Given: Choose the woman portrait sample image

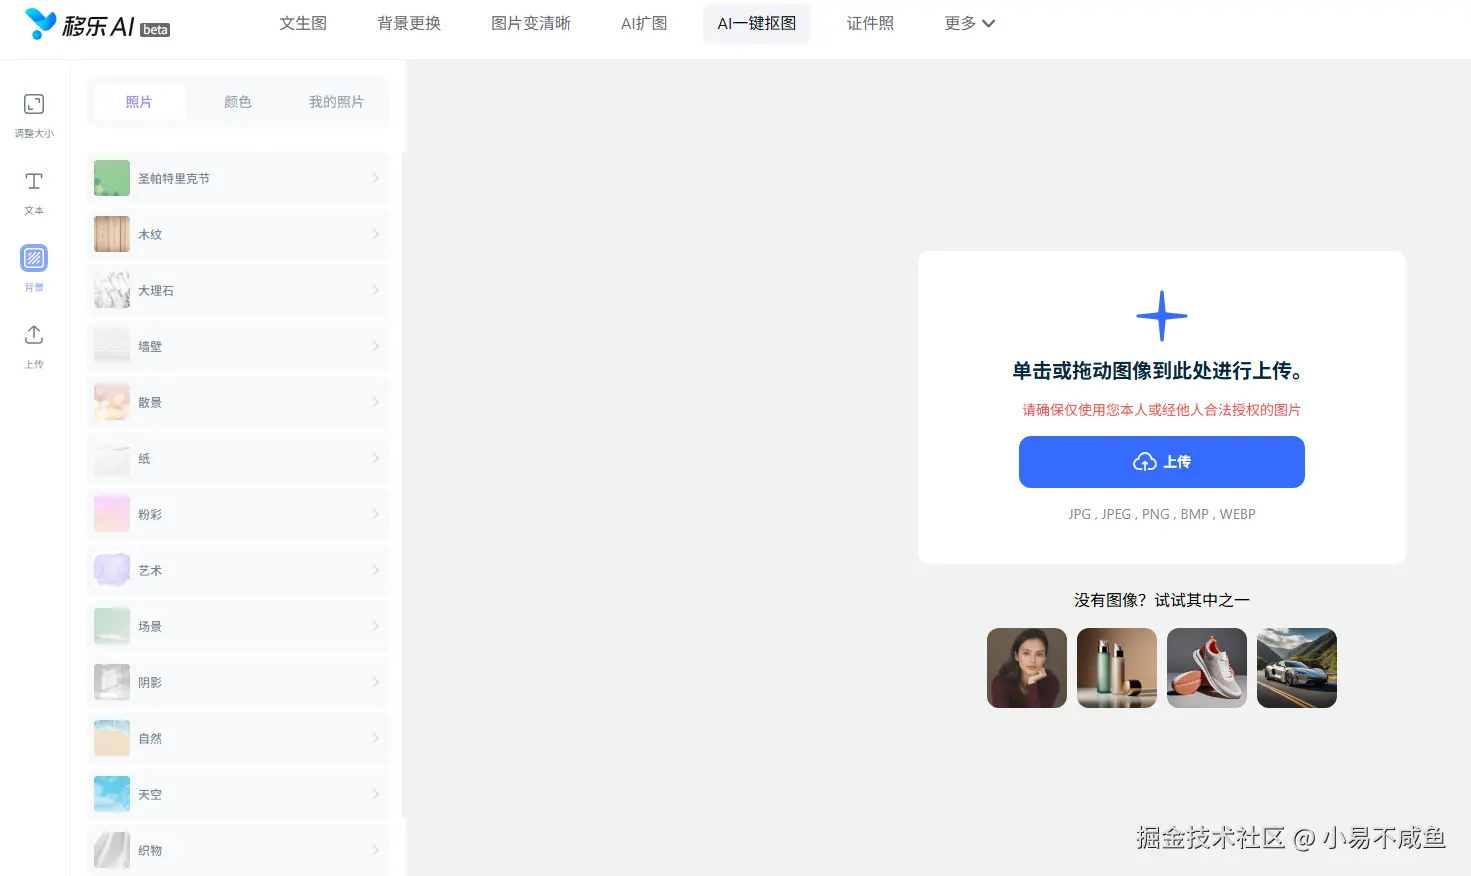Looking at the screenshot, I should (1027, 668).
